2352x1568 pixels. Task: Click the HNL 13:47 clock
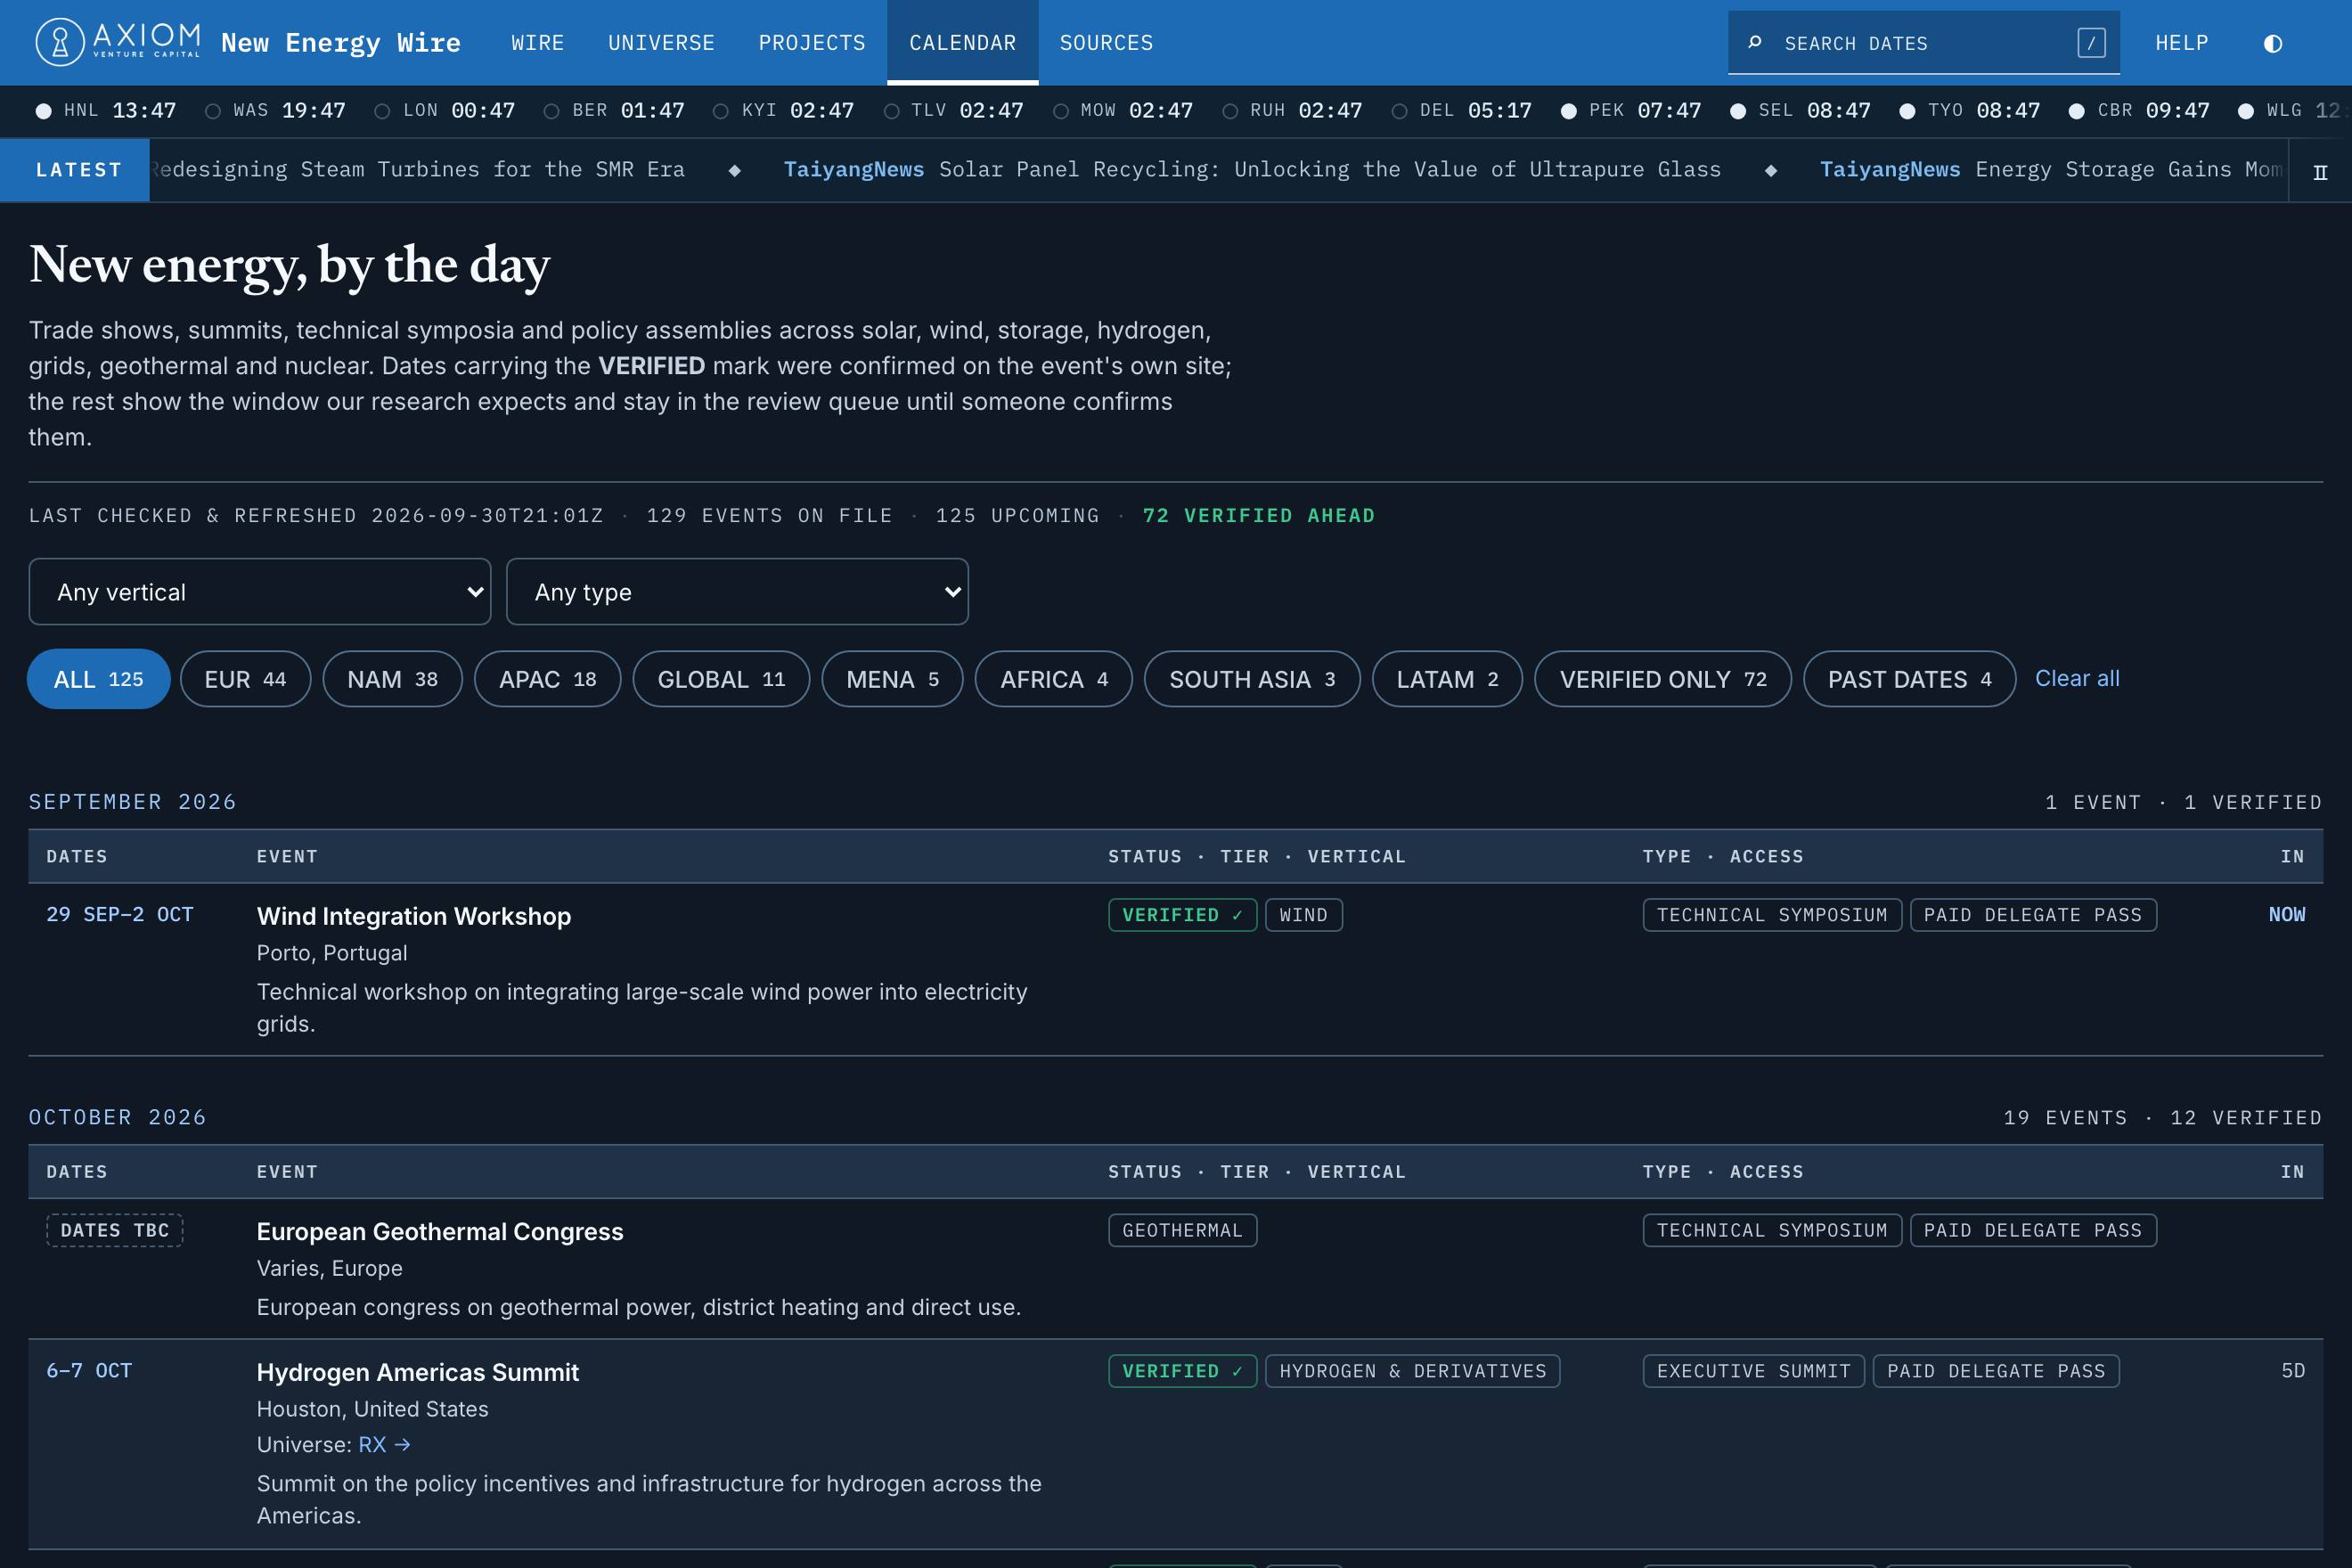click(x=106, y=110)
